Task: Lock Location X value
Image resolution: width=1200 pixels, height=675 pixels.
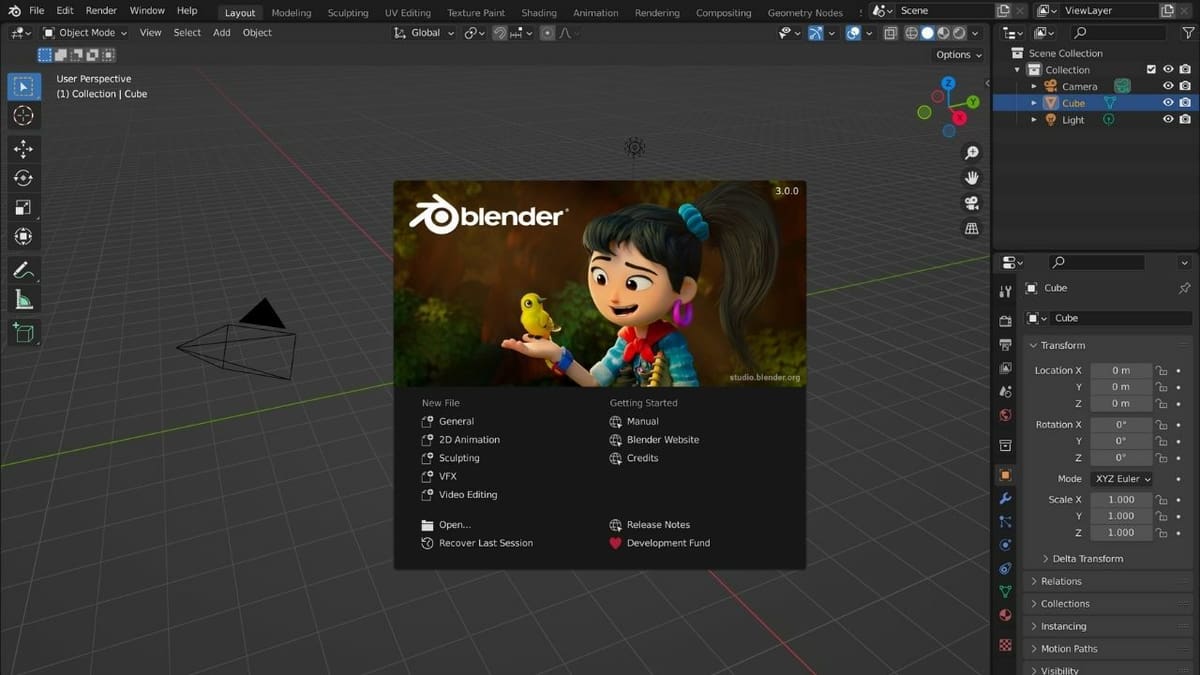Action: (1161, 371)
